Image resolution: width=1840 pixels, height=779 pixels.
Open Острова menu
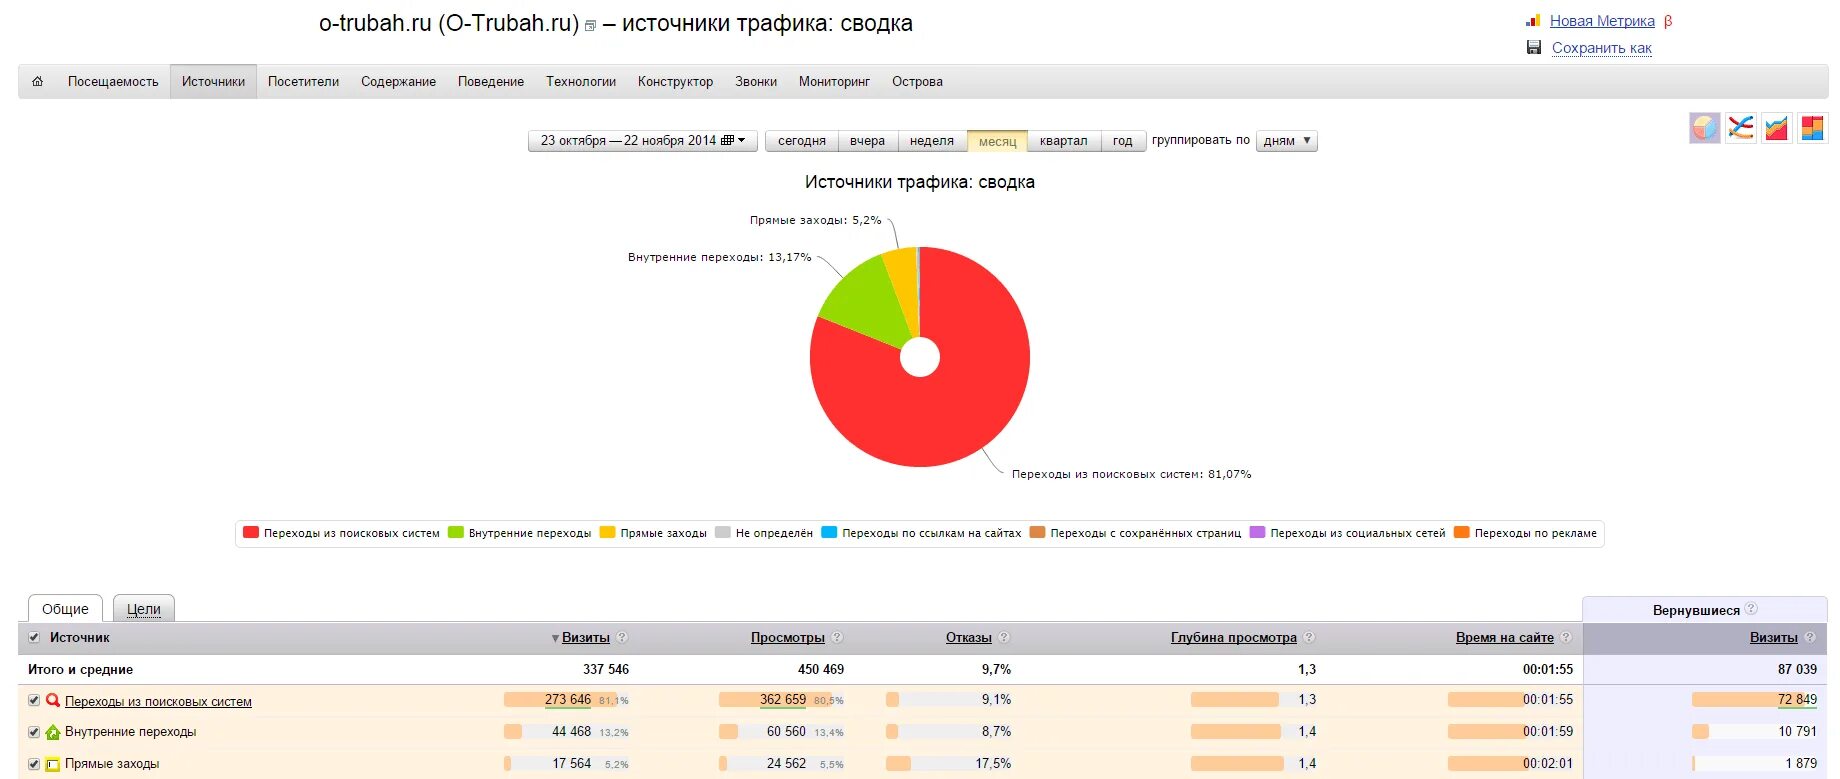coord(917,82)
